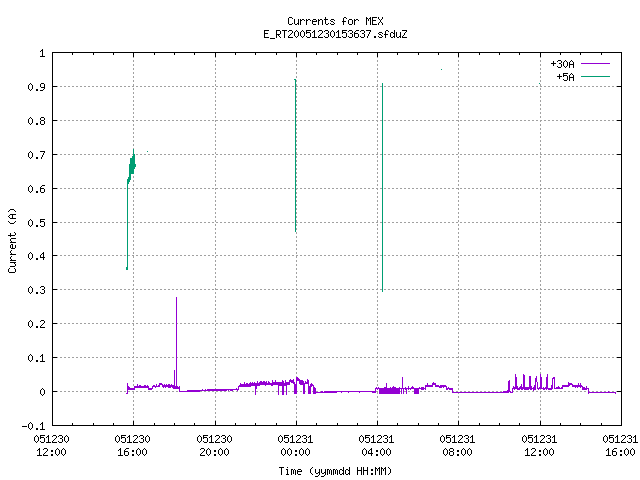Viewport: 640px width, 480px height.
Task: Click the y-axis tick label -0.1
Action: (x=33, y=426)
